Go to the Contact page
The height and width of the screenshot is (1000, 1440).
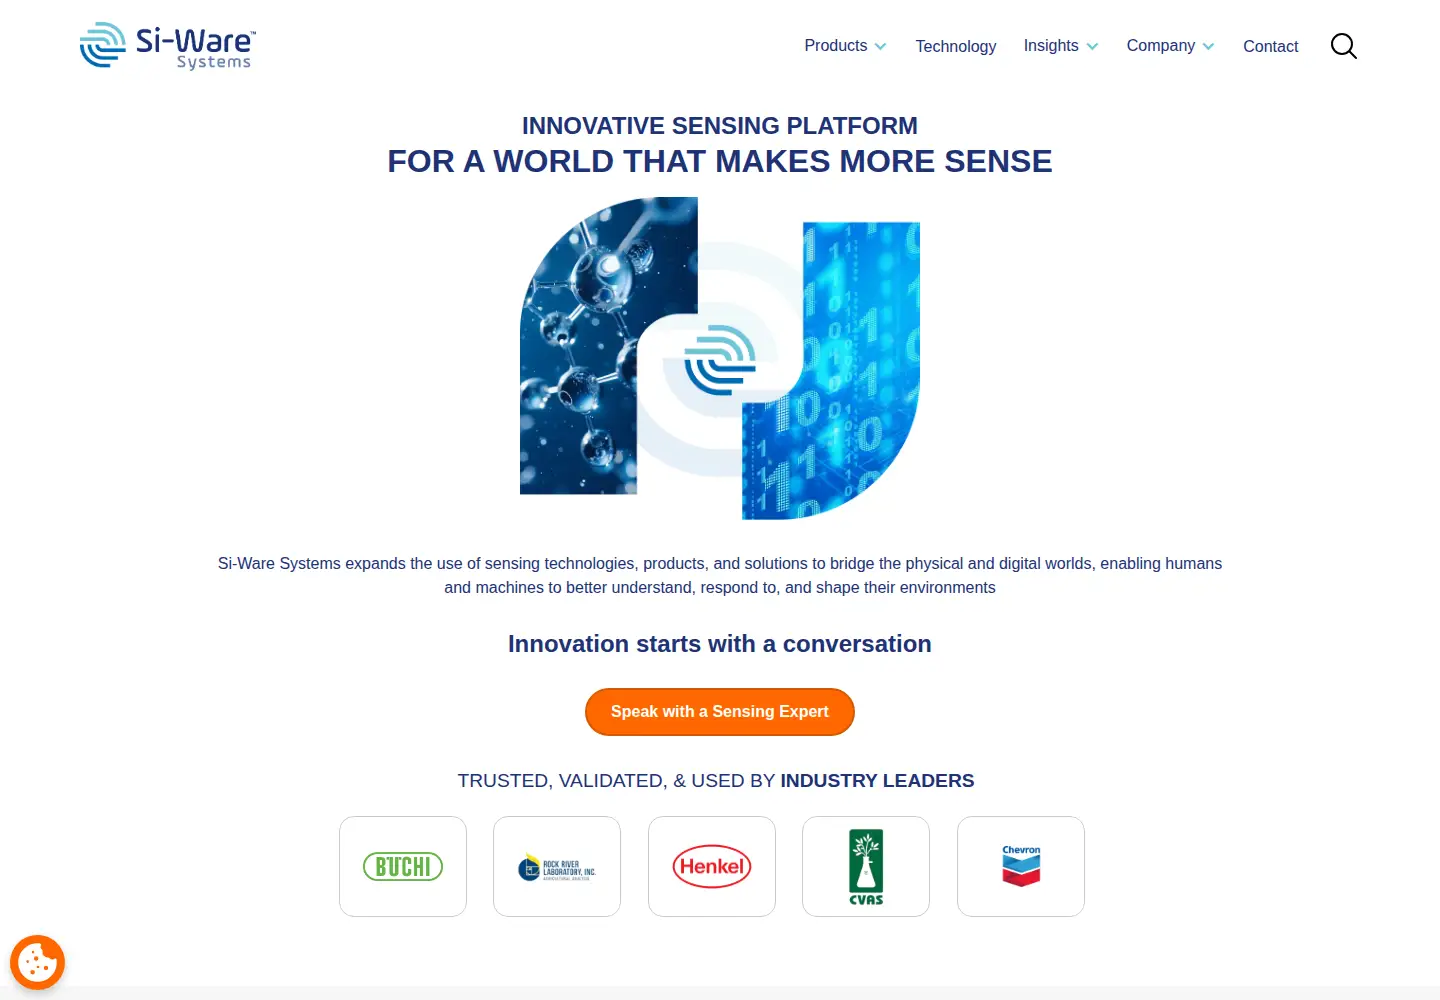(x=1271, y=46)
